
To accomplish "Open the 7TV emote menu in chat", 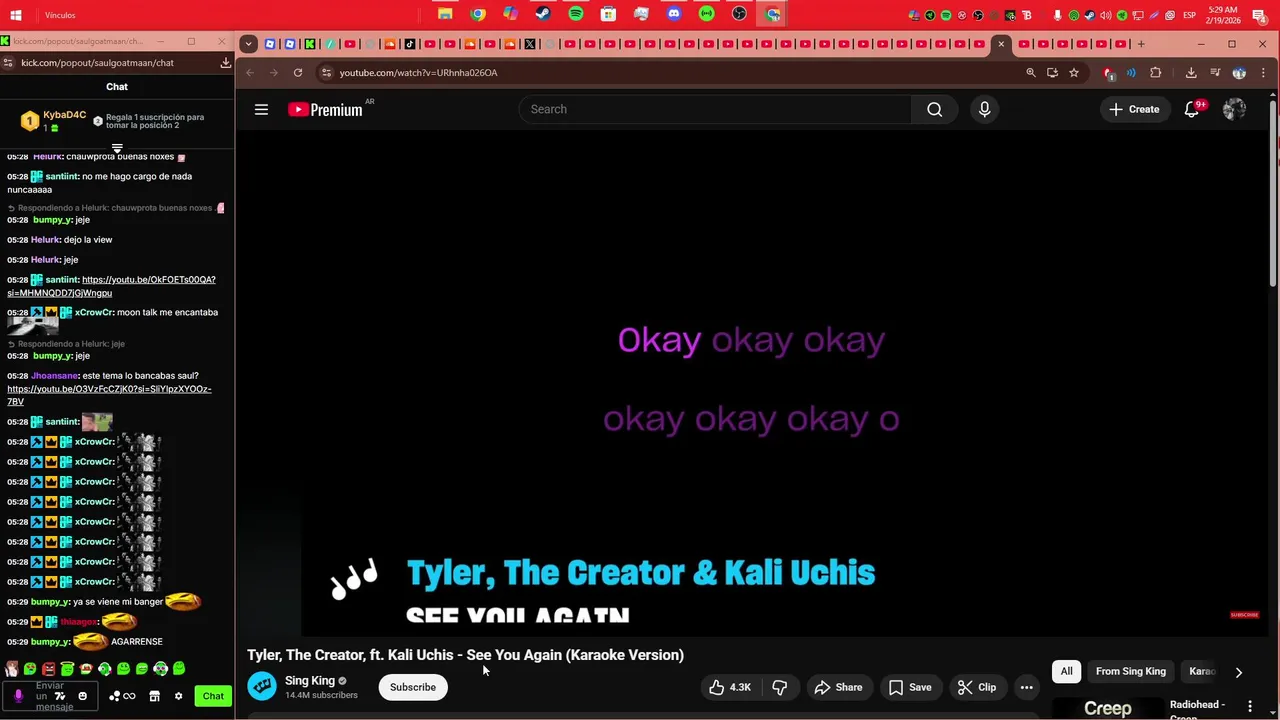I will (59, 696).
